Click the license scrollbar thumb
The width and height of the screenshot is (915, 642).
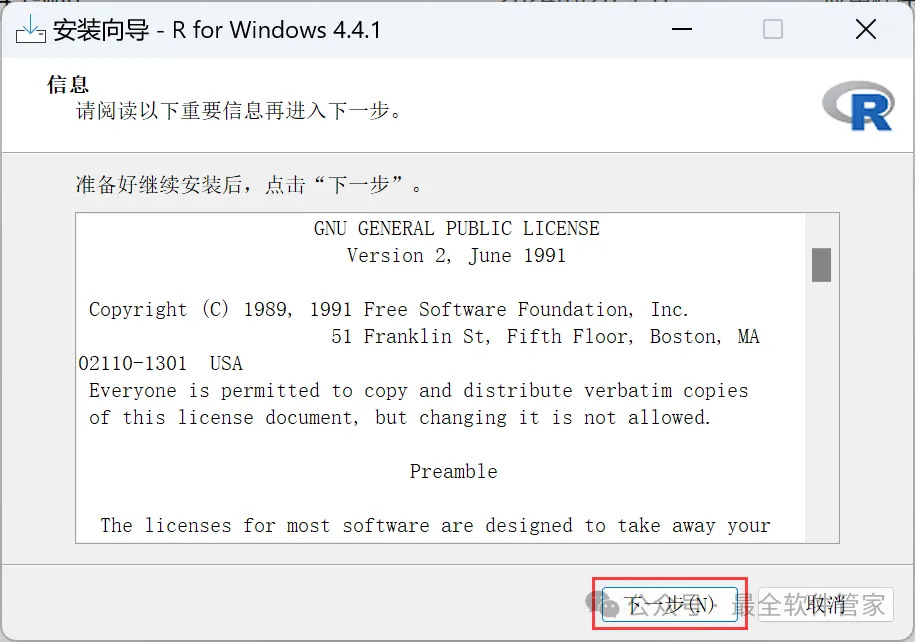[821, 265]
